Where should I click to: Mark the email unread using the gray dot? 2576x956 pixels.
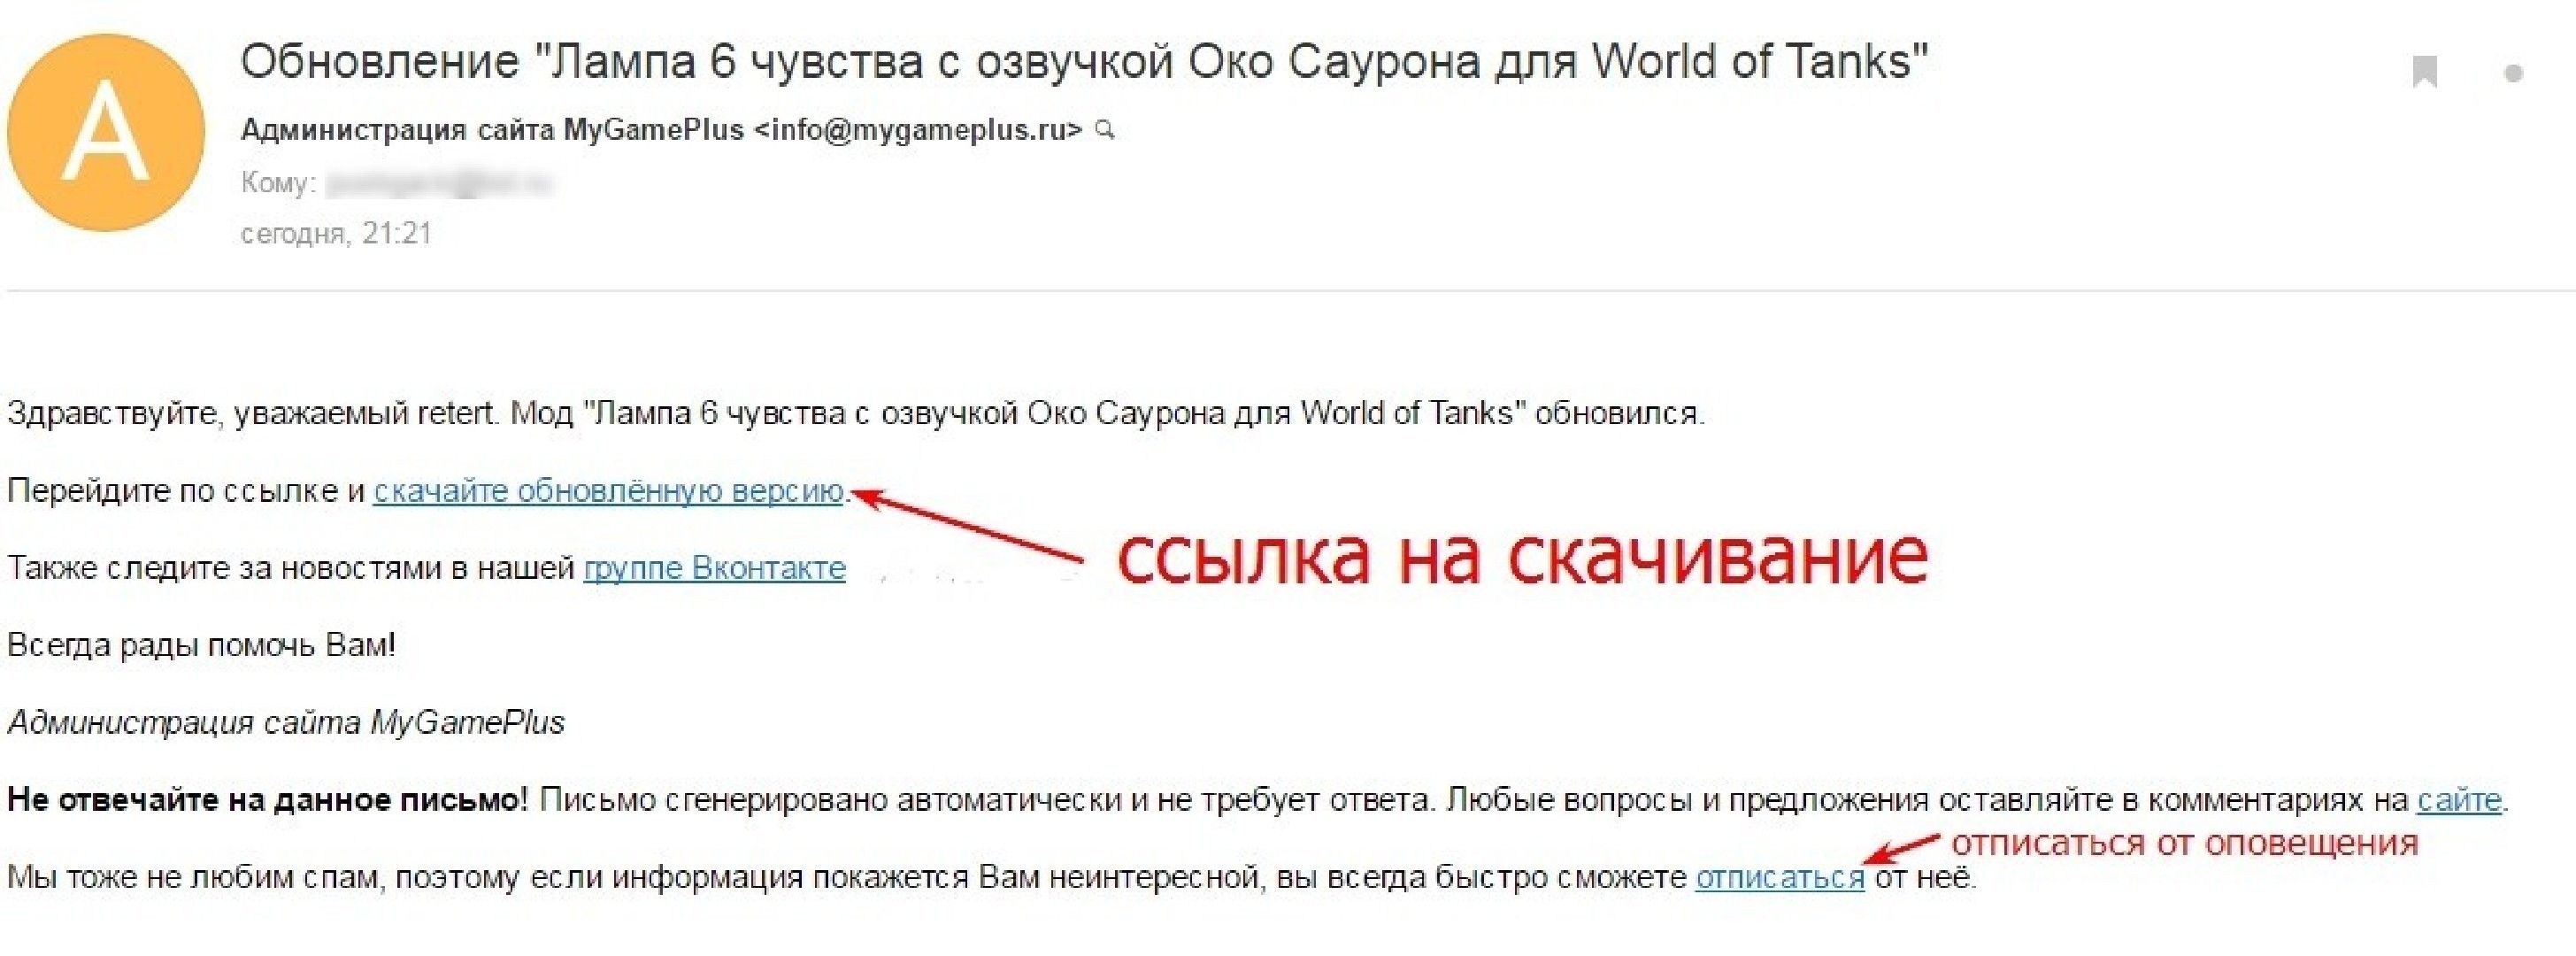coord(2514,73)
